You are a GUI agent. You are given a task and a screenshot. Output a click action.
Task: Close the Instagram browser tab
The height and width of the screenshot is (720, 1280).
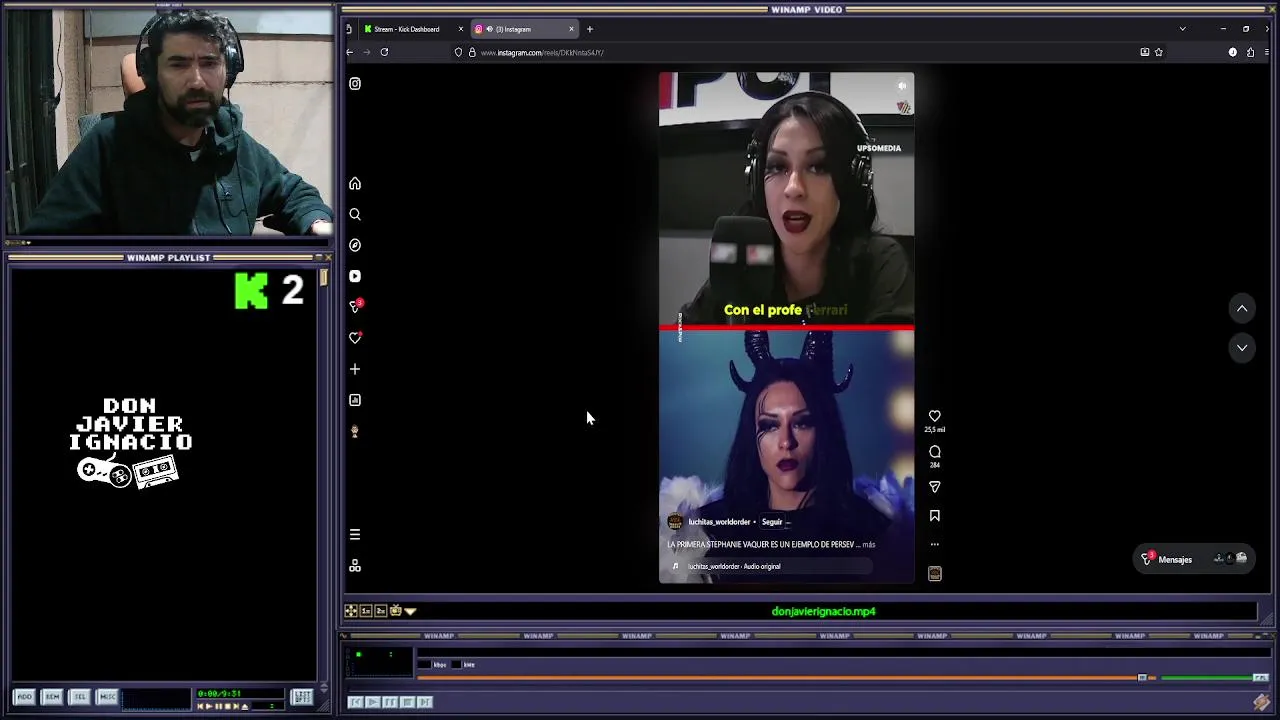click(572, 29)
